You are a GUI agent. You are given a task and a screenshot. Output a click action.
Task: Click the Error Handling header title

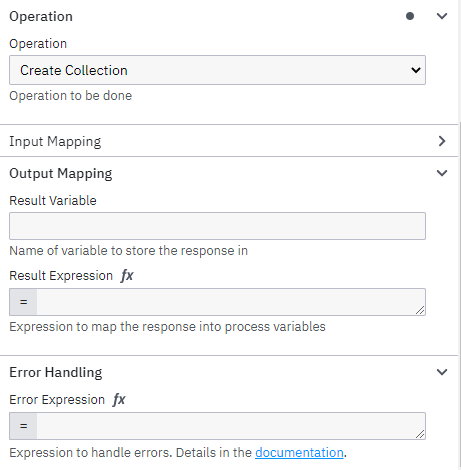click(x=56, y=372)
